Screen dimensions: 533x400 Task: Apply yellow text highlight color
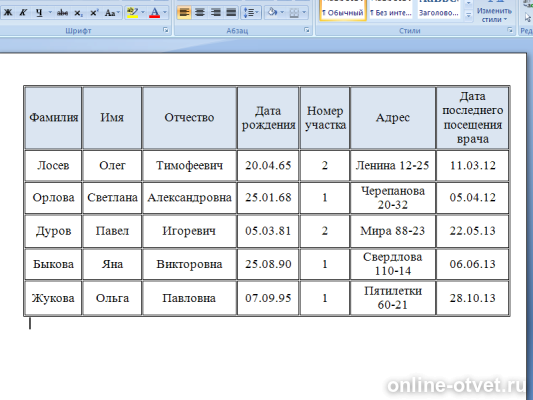pos(132,13)
